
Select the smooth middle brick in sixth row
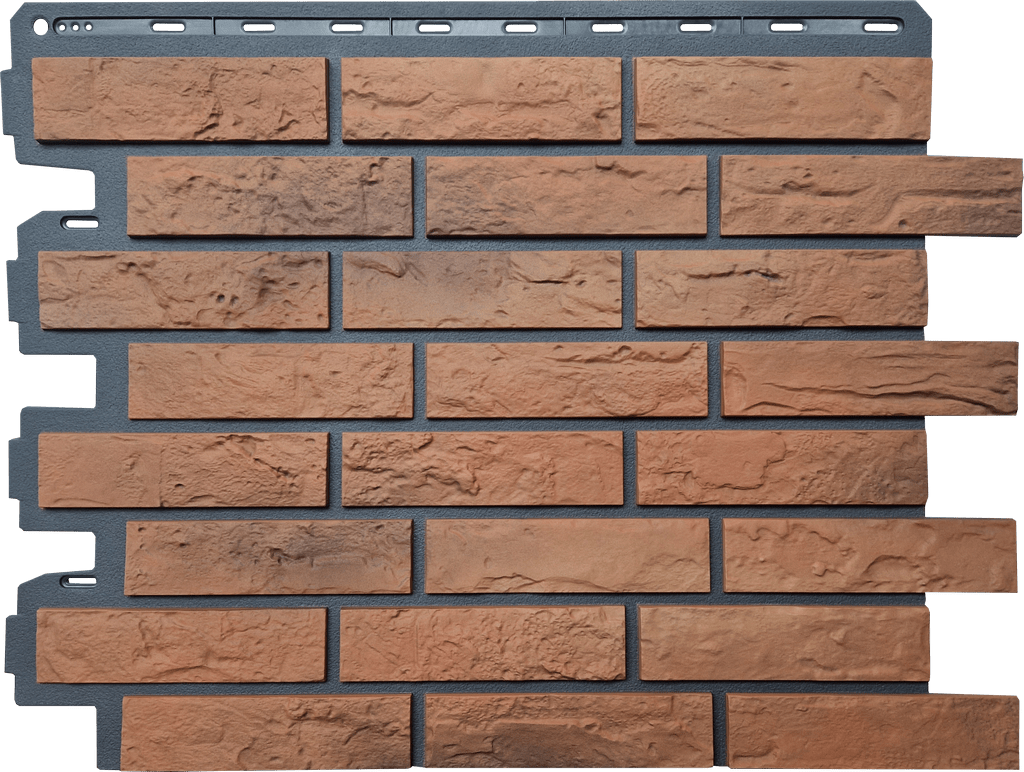click(x=567, y=555)
